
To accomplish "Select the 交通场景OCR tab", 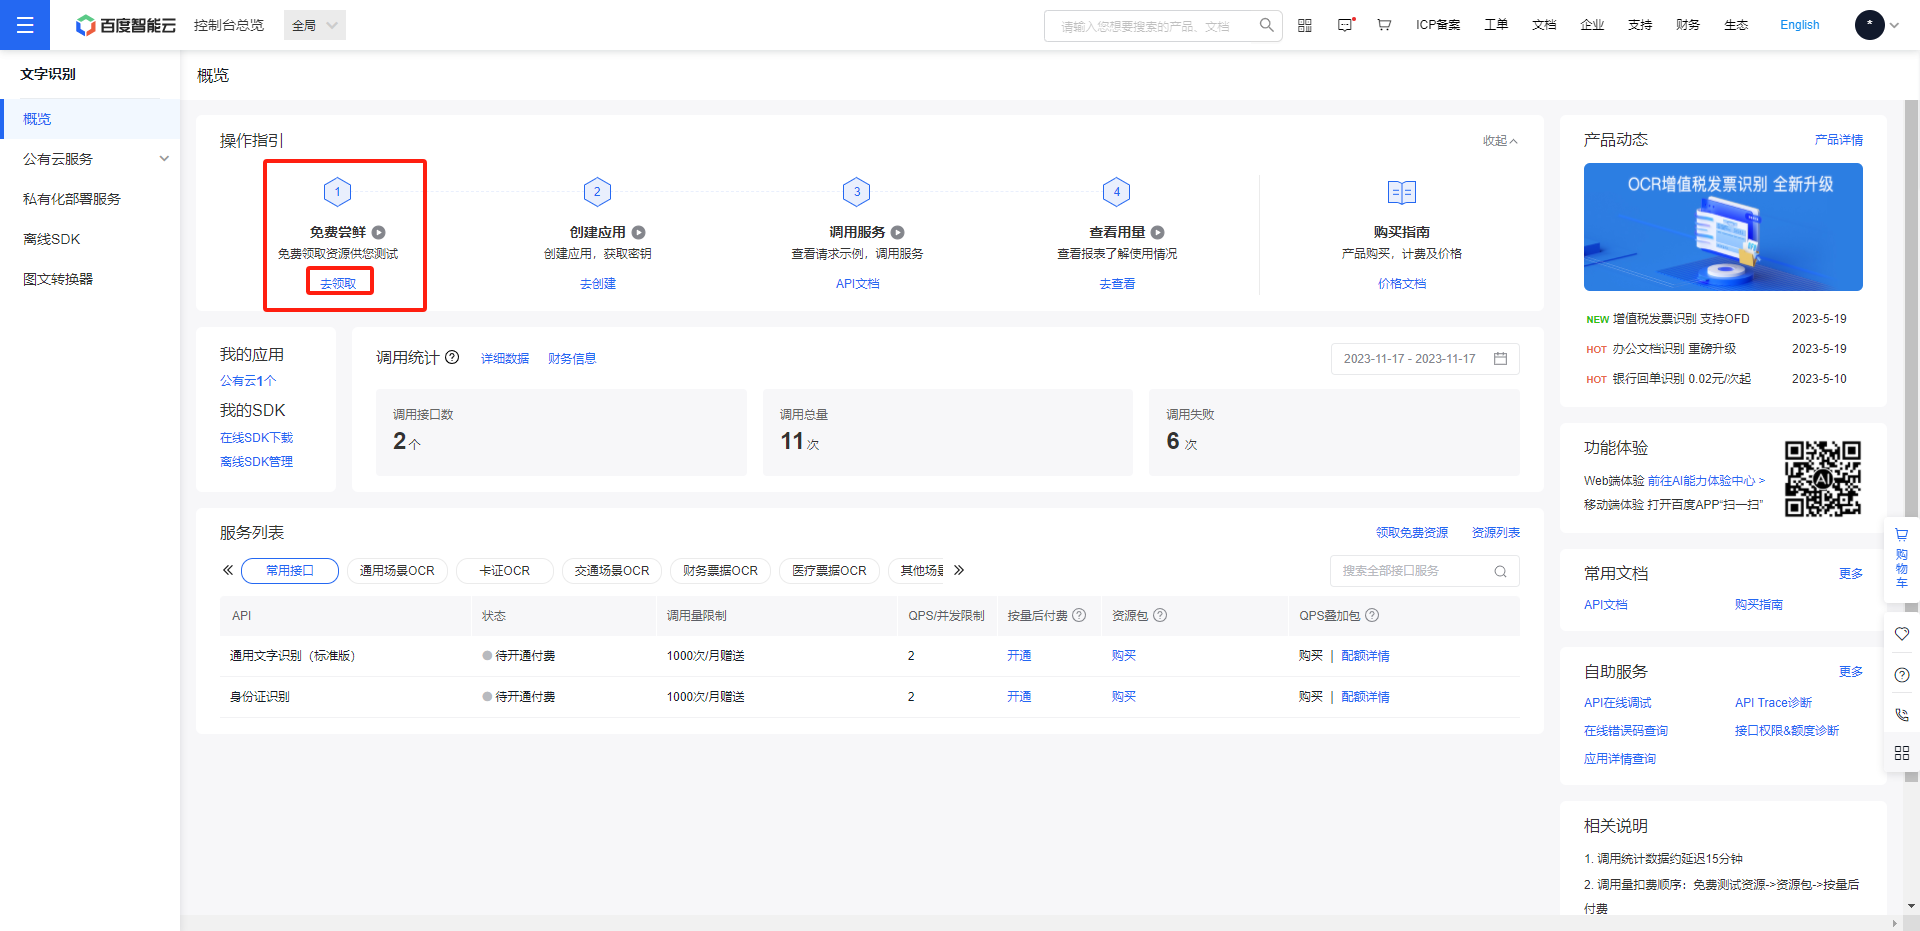I will 612,570.
